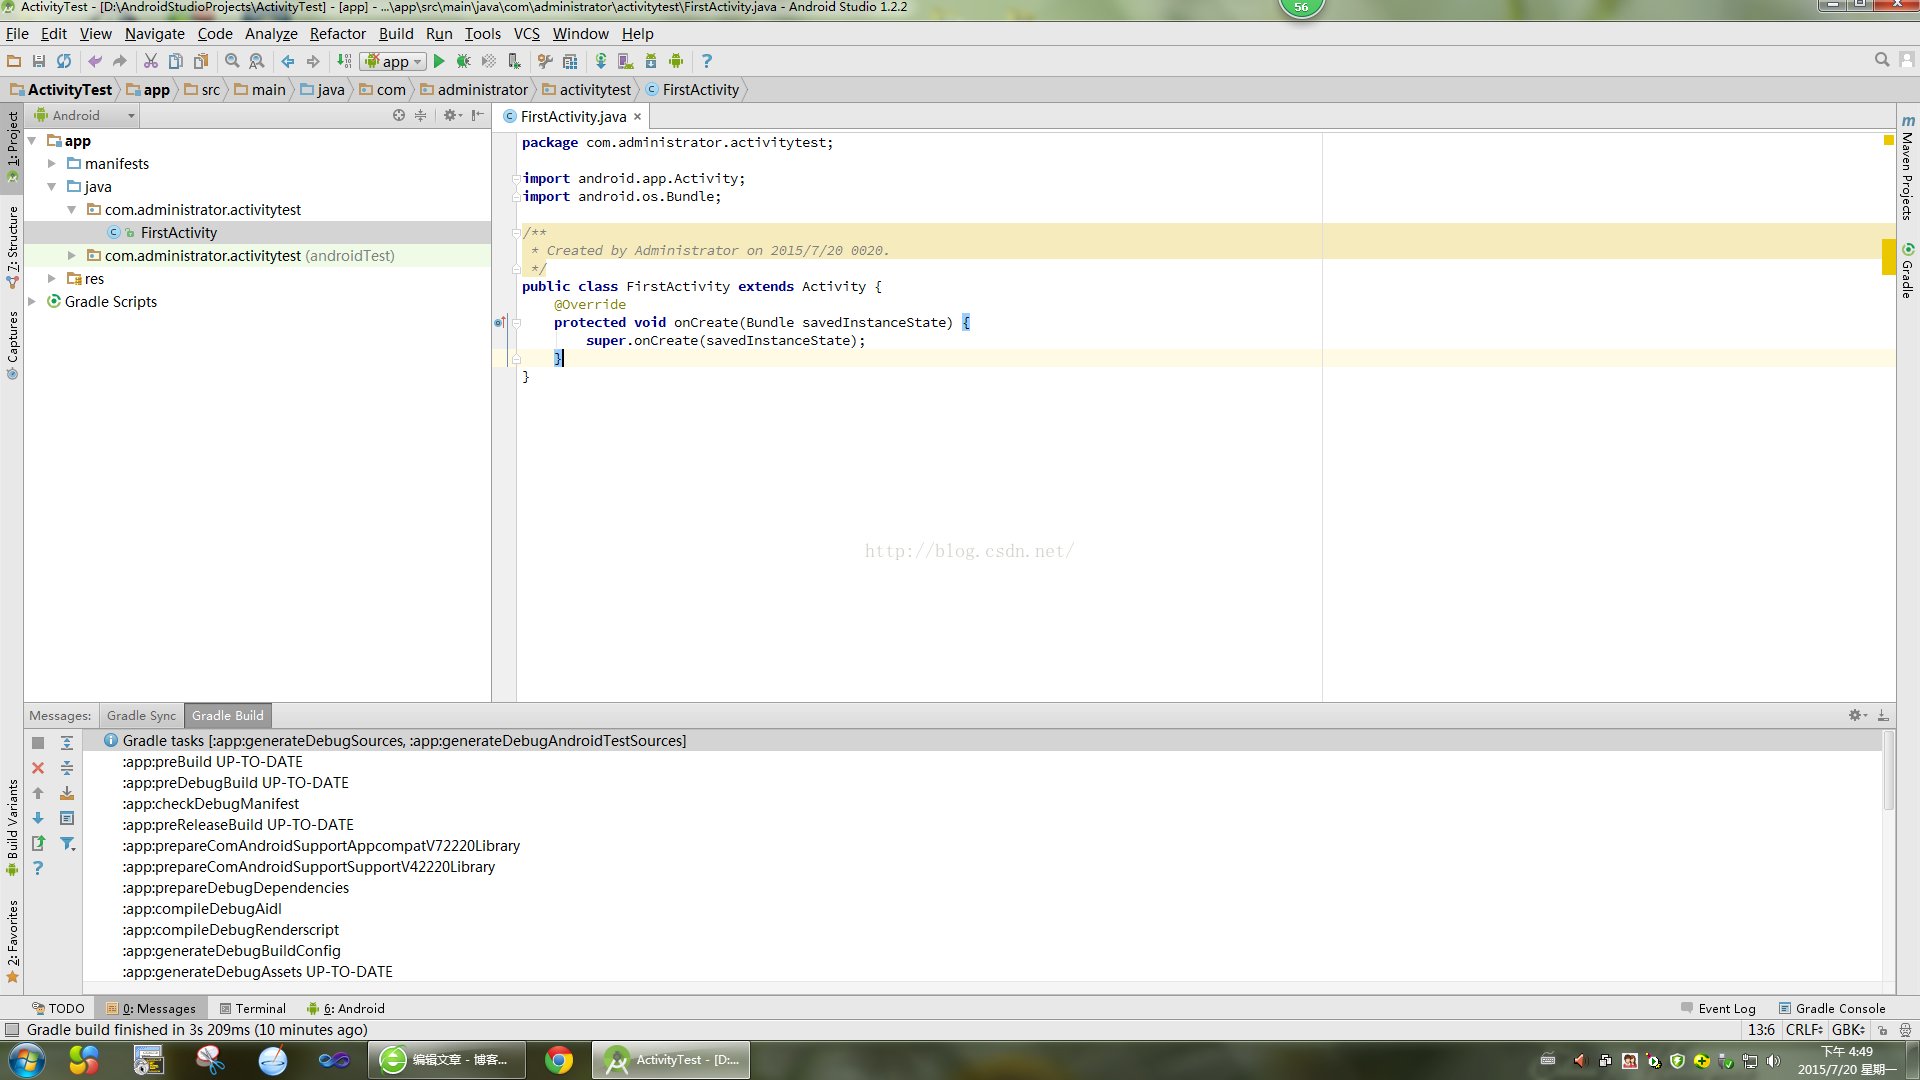1920x1080 pixels.
Task: Make project with the binary arrow icon
Action: pyautogui.click(x=344, y=61)
